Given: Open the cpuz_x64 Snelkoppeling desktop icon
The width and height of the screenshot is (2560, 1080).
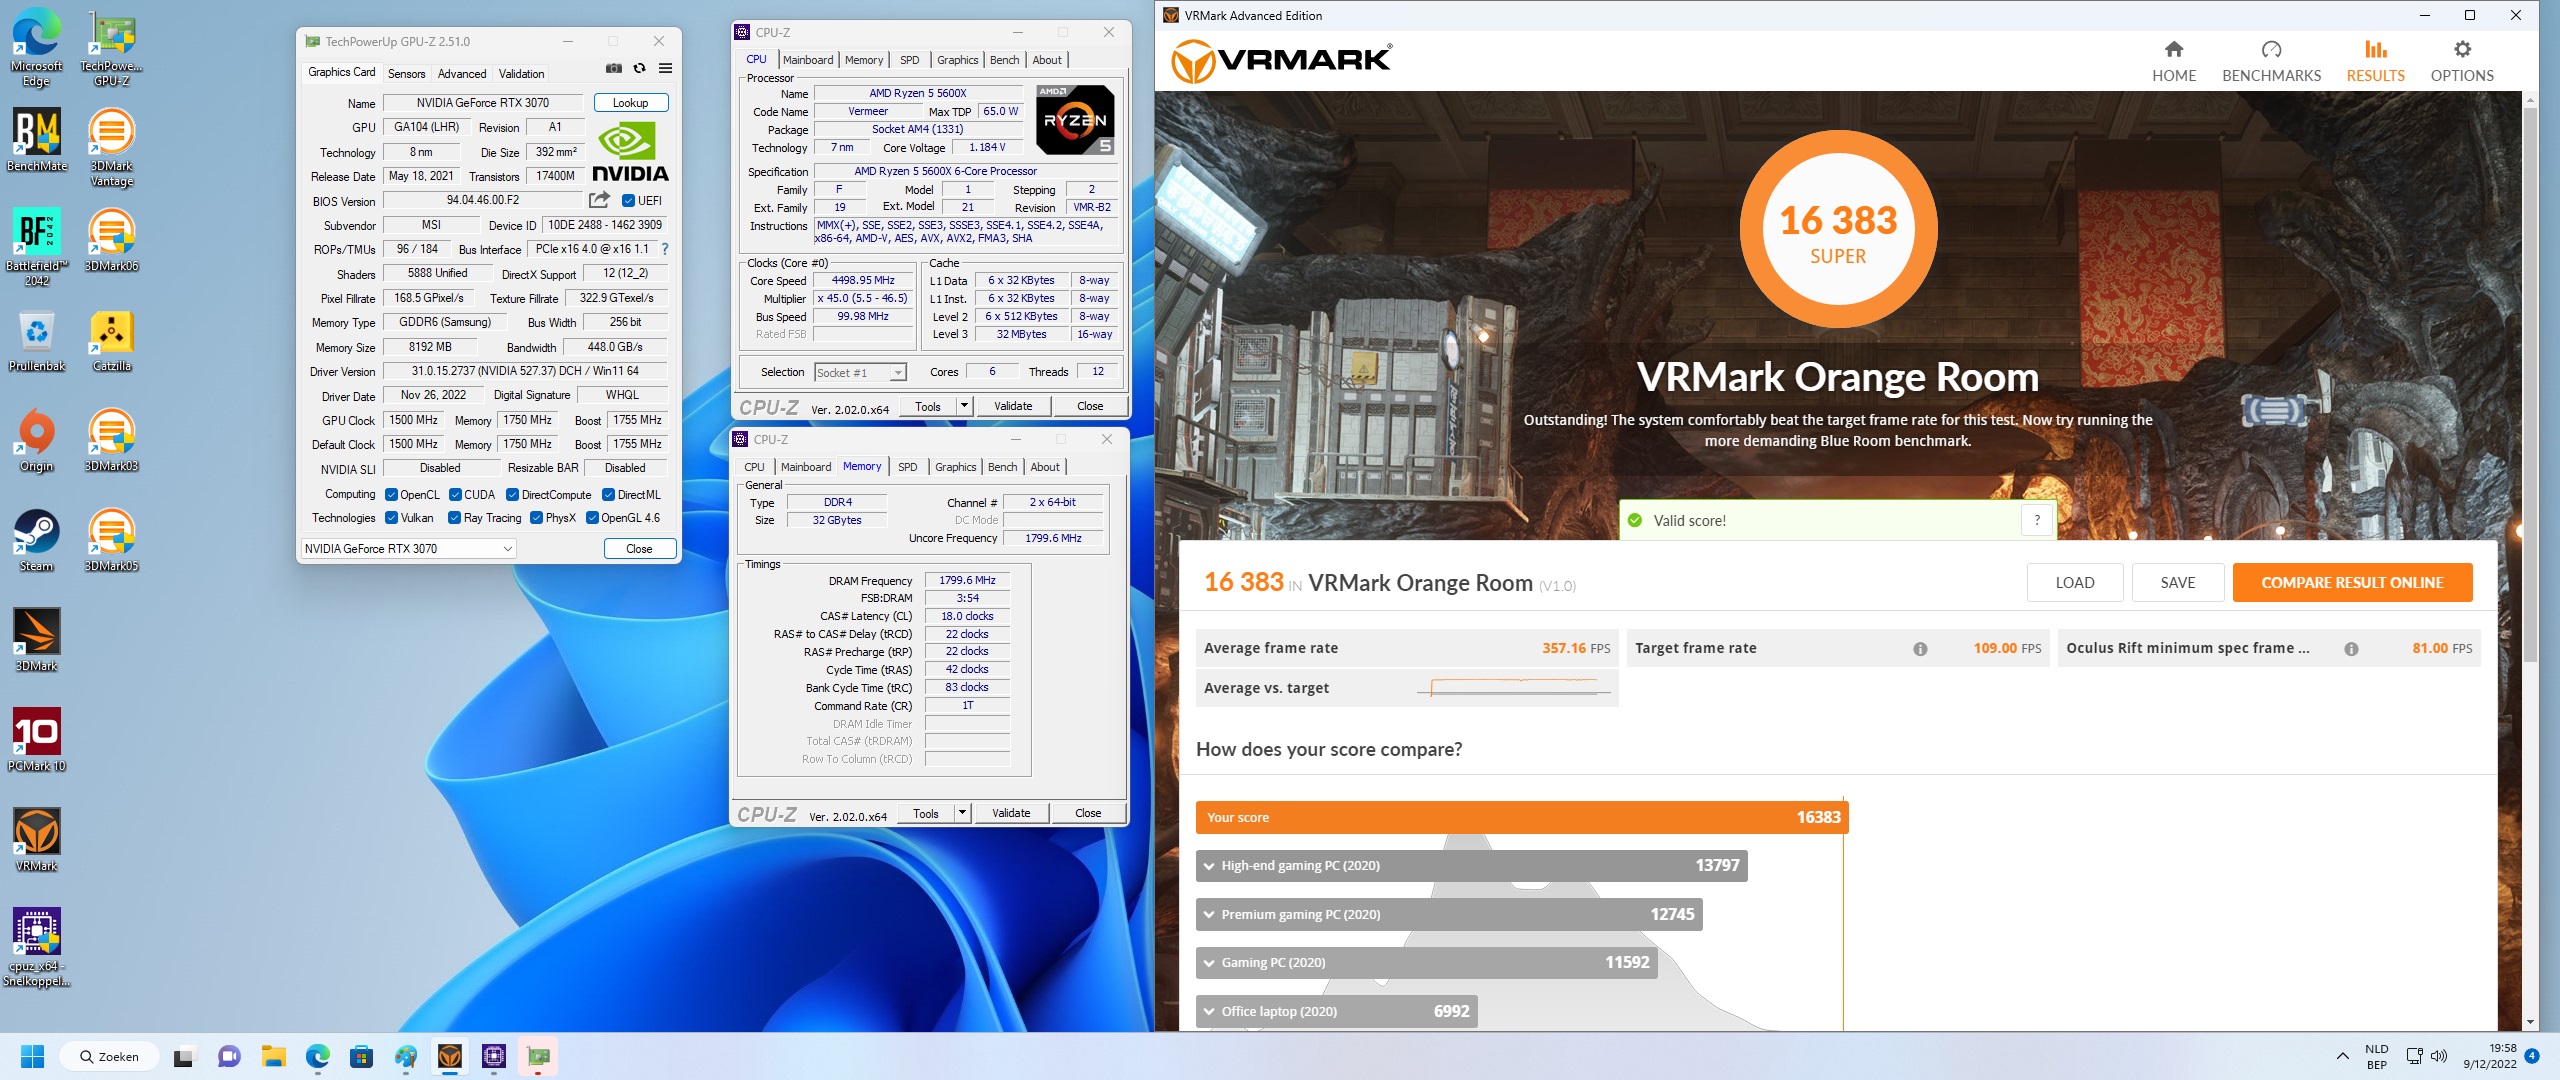Looking at the screenshot, I should point(36,947).
